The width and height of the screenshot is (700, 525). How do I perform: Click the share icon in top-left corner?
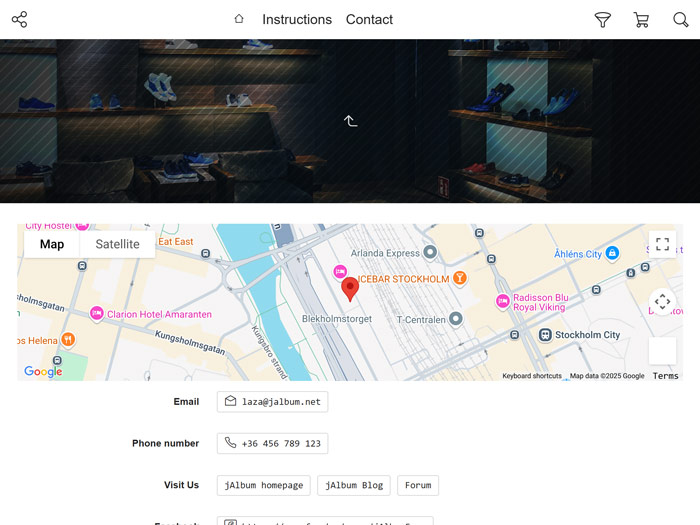click(x=19, y=19)
